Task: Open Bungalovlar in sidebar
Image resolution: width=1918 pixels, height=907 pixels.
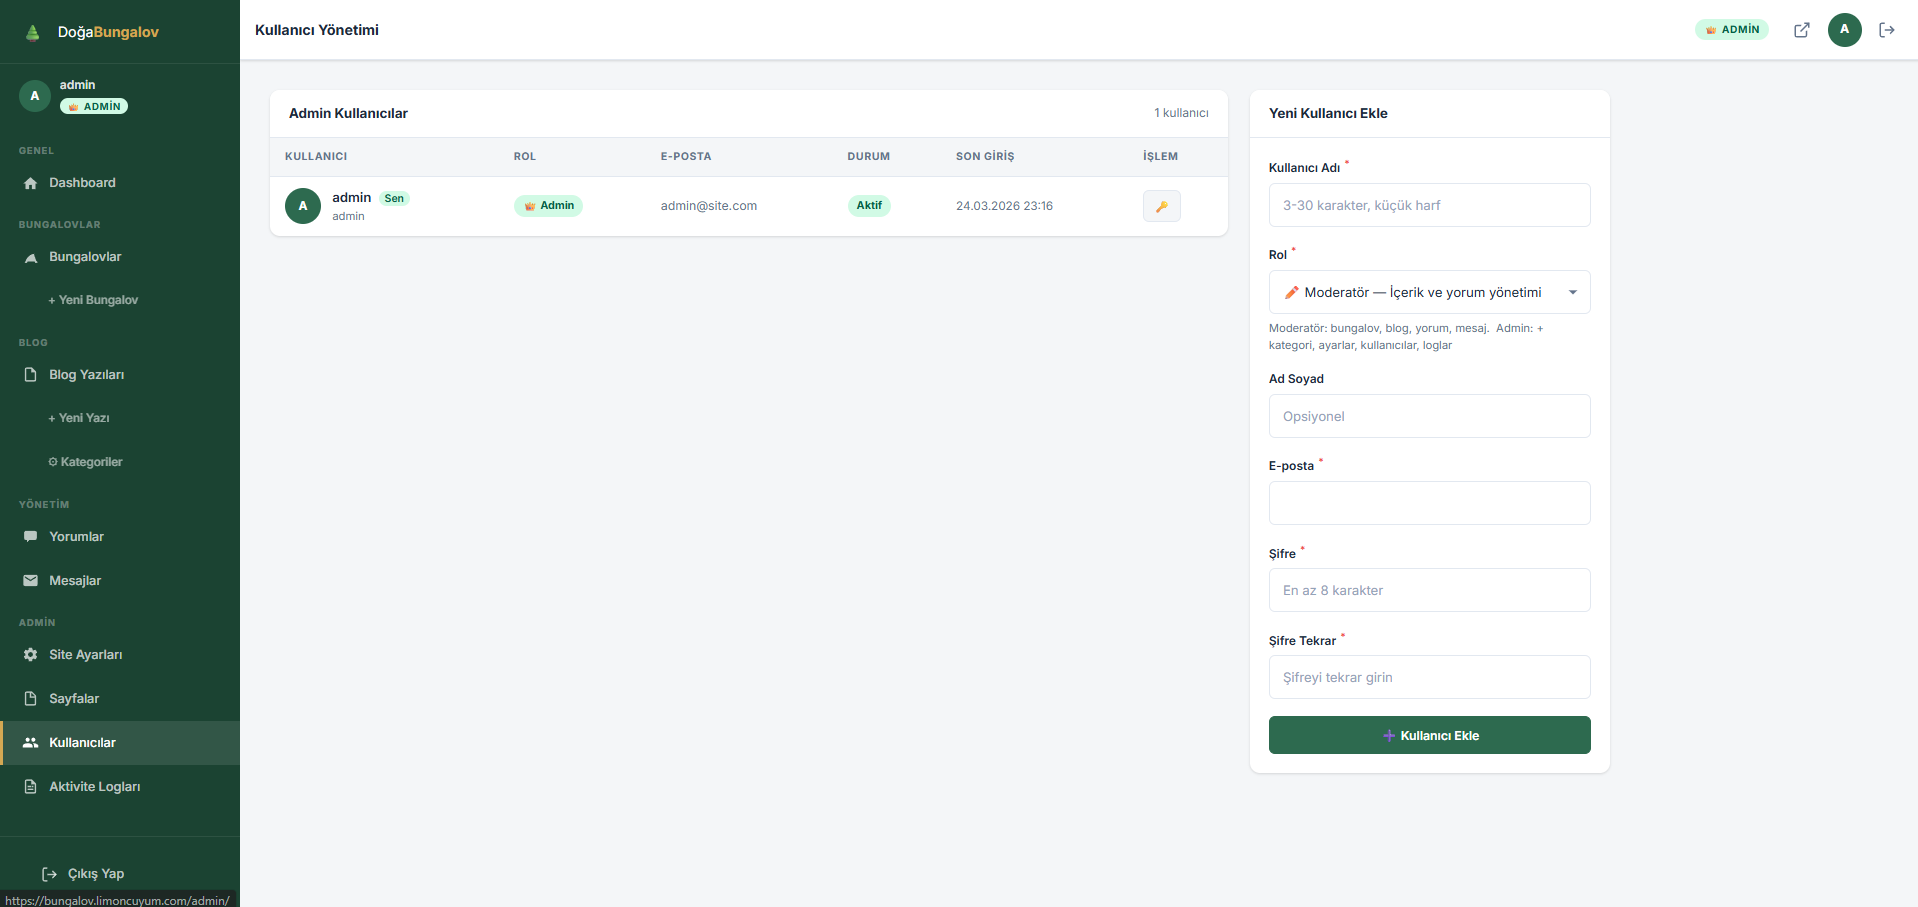Action: tap(85, 257)
